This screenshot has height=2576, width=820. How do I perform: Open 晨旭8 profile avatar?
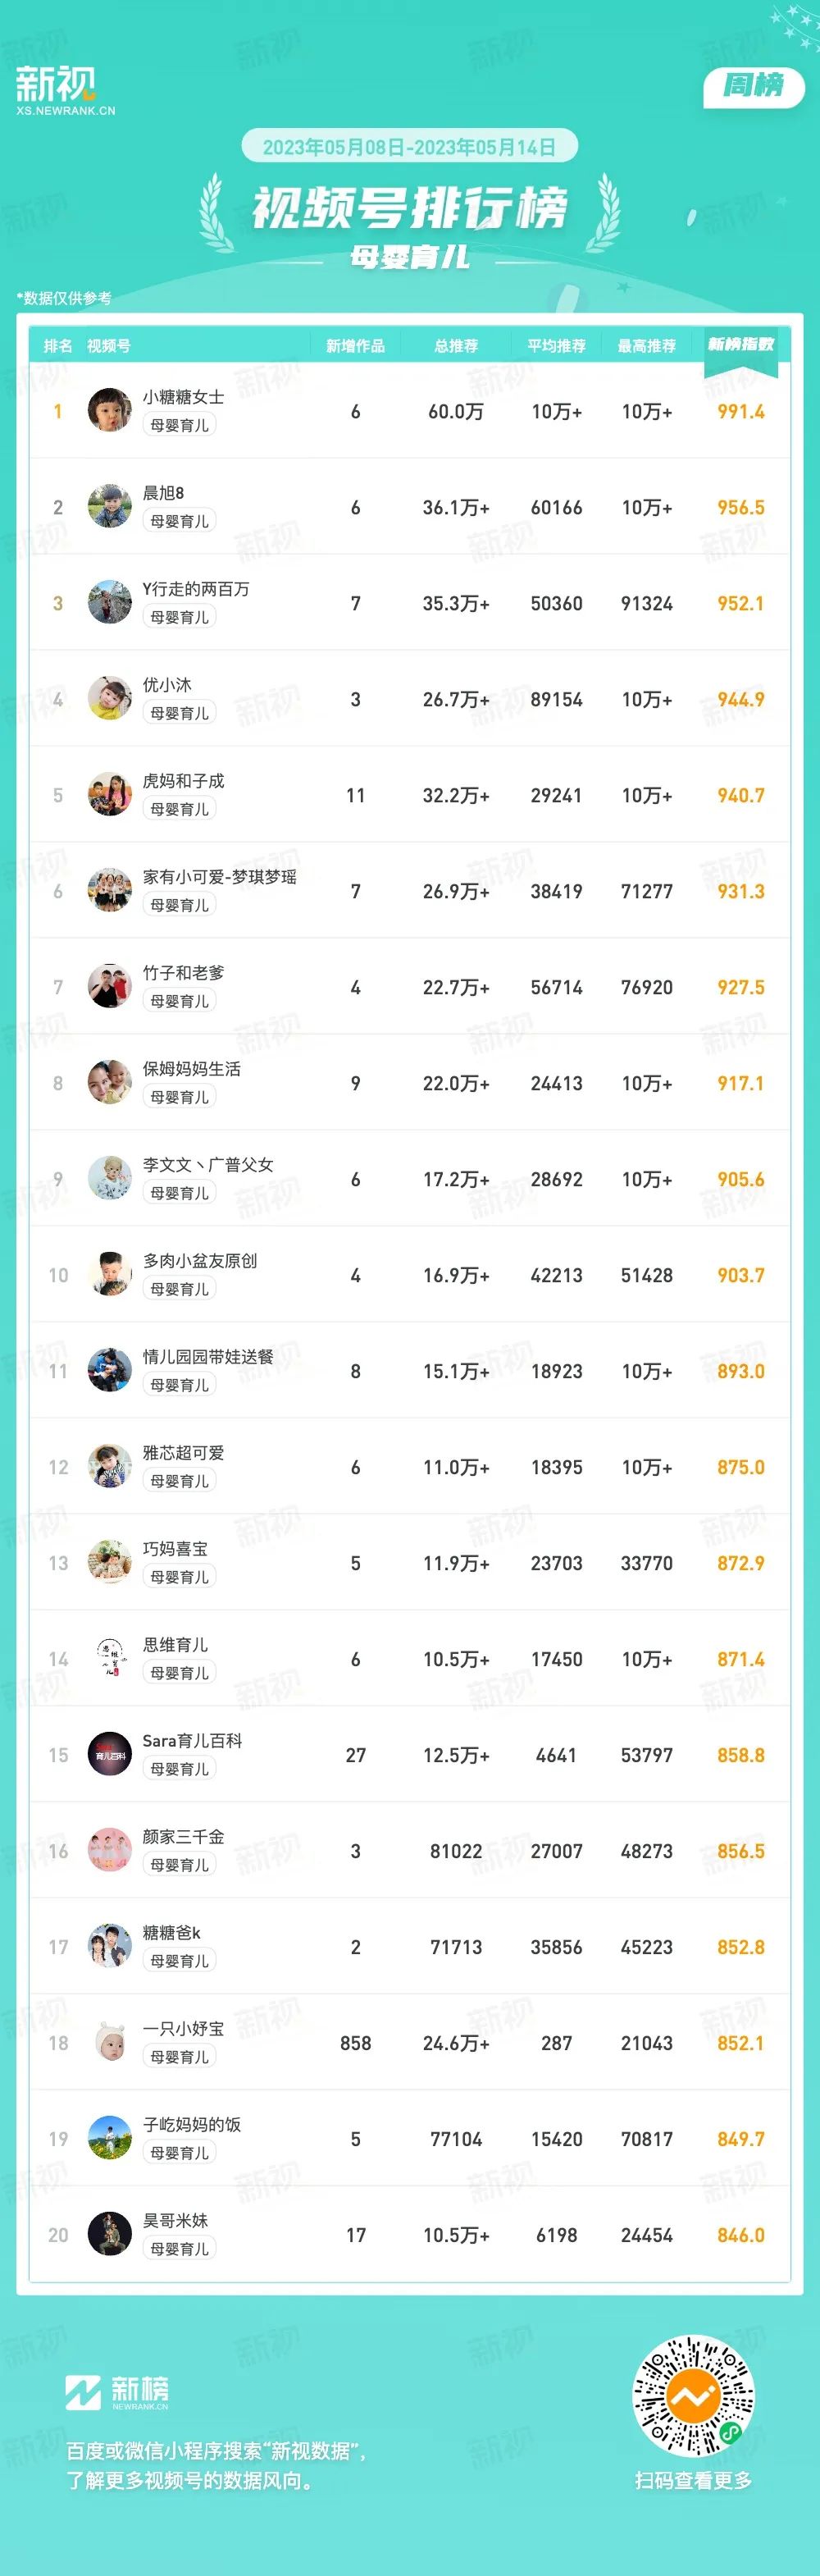109,506
